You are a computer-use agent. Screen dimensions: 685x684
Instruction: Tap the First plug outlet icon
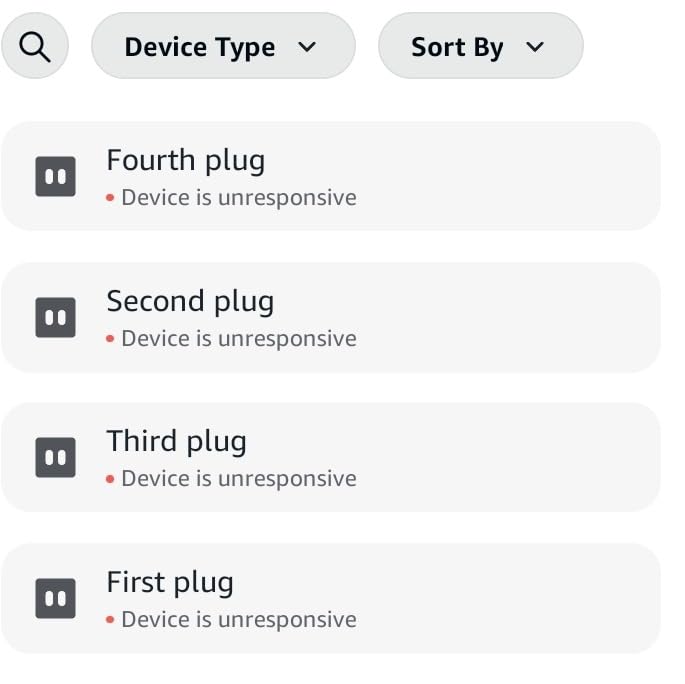(56, 599)
